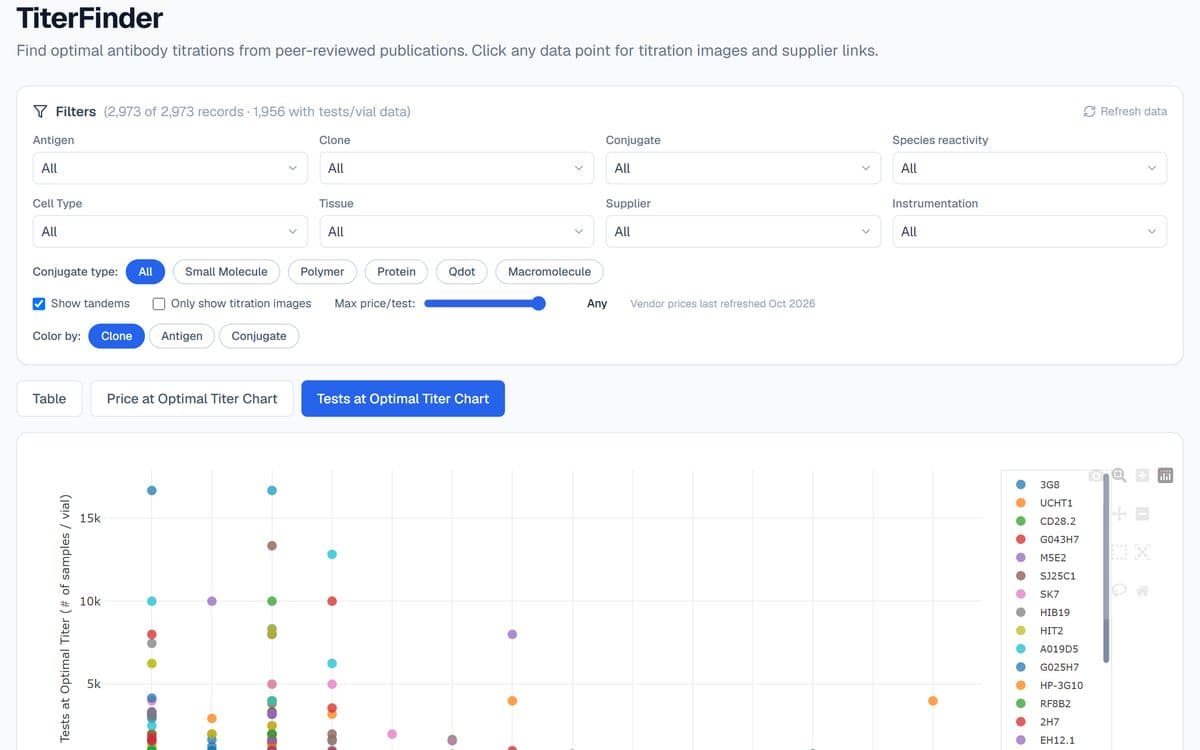Select the All conjugate type pill
Screen dimensions: 1200x750
pyautogui.click(x=145, y=271)
